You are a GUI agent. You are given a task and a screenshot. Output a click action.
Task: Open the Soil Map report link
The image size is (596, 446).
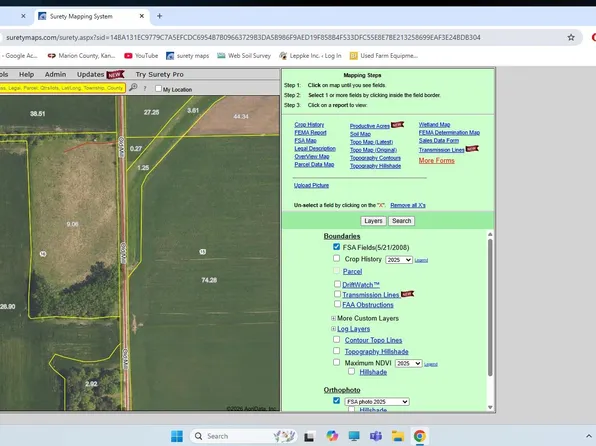point(360,134)
